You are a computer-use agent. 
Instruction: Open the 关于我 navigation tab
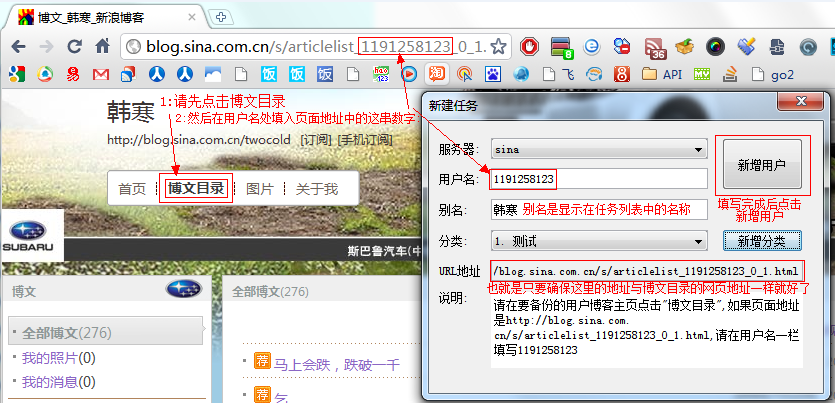316,188
